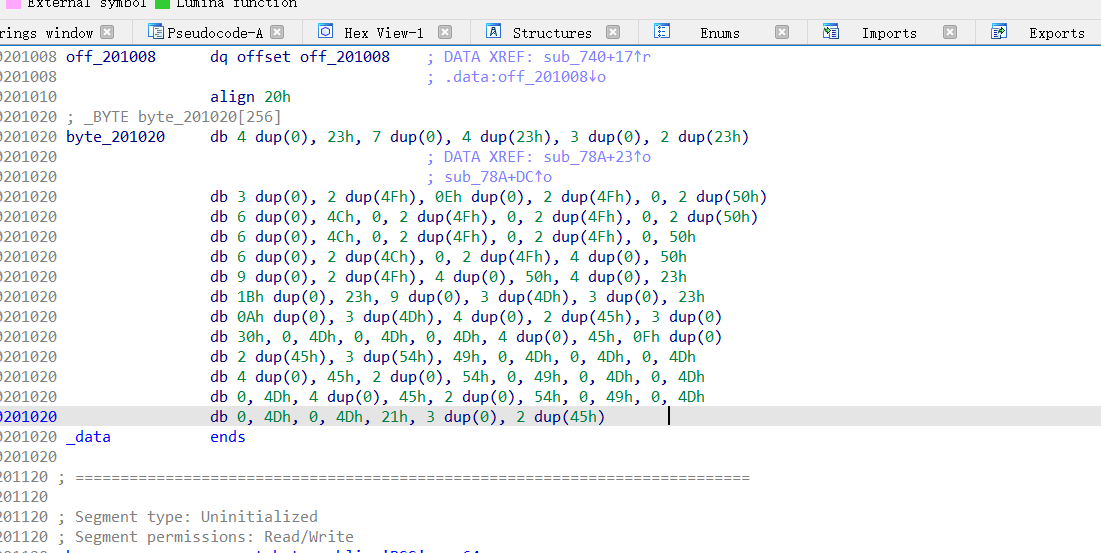Click the Hex View-1 tab icon

[325, 31]
